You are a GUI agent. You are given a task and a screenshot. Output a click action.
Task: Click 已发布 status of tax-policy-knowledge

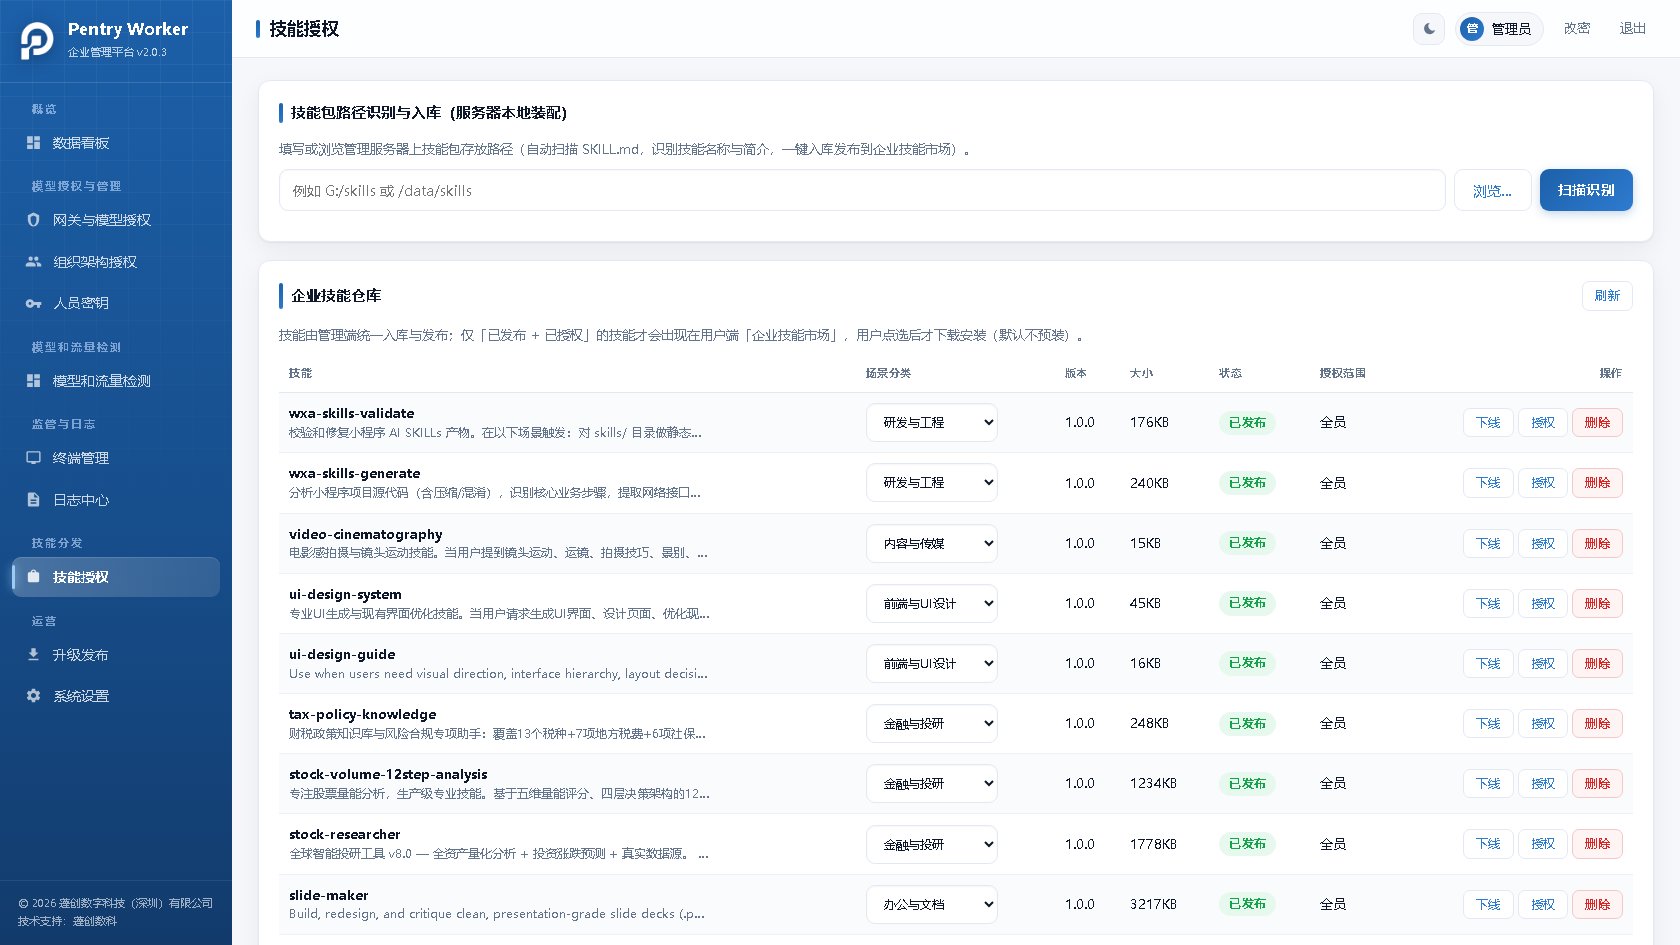point(1247,724)
